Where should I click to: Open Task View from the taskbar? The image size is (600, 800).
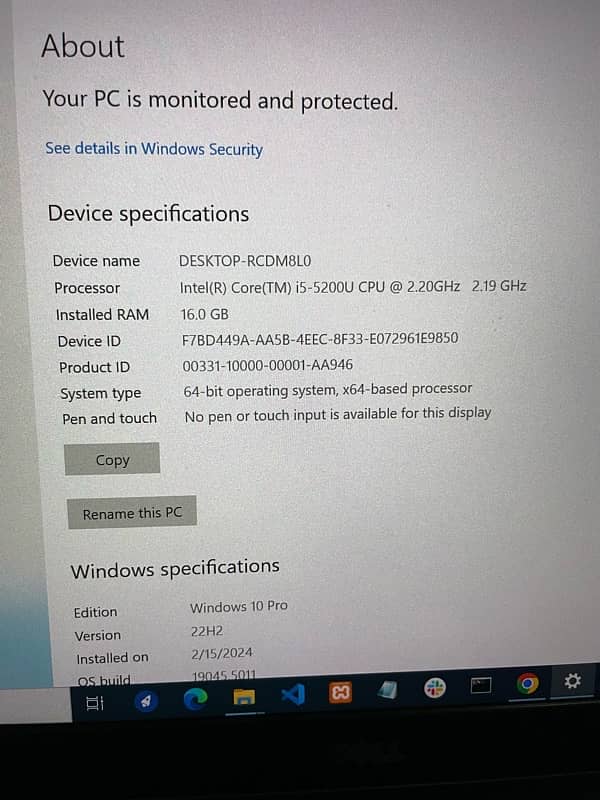[x=94, y=704]
